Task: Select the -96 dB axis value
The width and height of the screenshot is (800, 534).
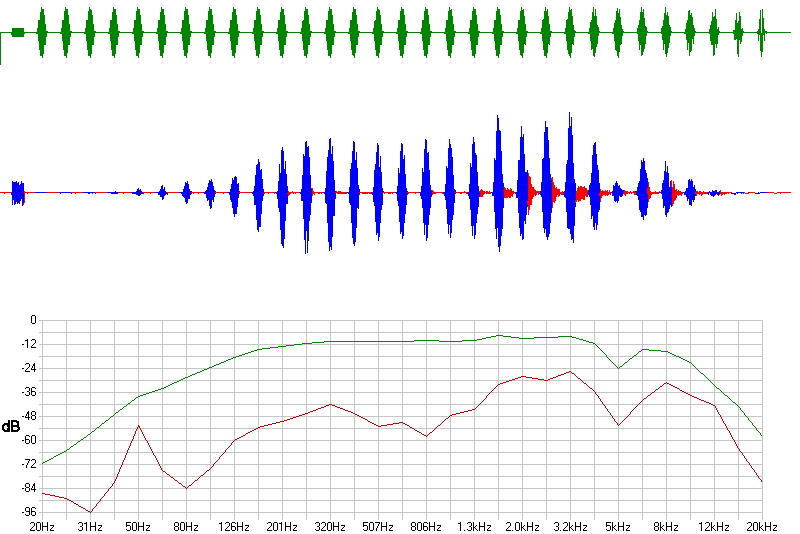Action: tap(29, 512)
